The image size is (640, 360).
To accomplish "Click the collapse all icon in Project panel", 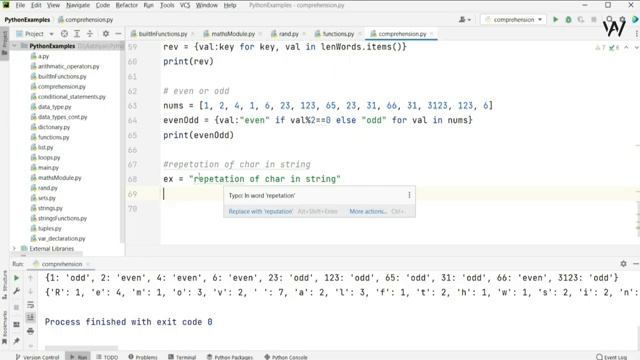I will click(90, 34).
